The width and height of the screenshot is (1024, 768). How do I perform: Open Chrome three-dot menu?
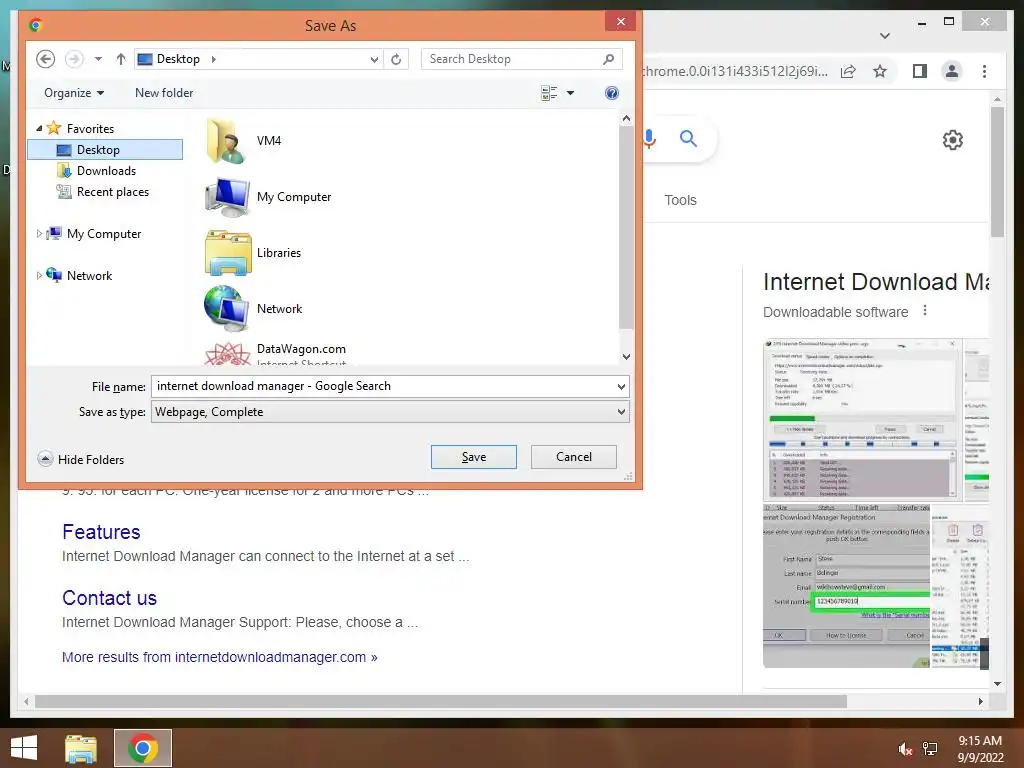pyautogui.click(x=984, y=71)
